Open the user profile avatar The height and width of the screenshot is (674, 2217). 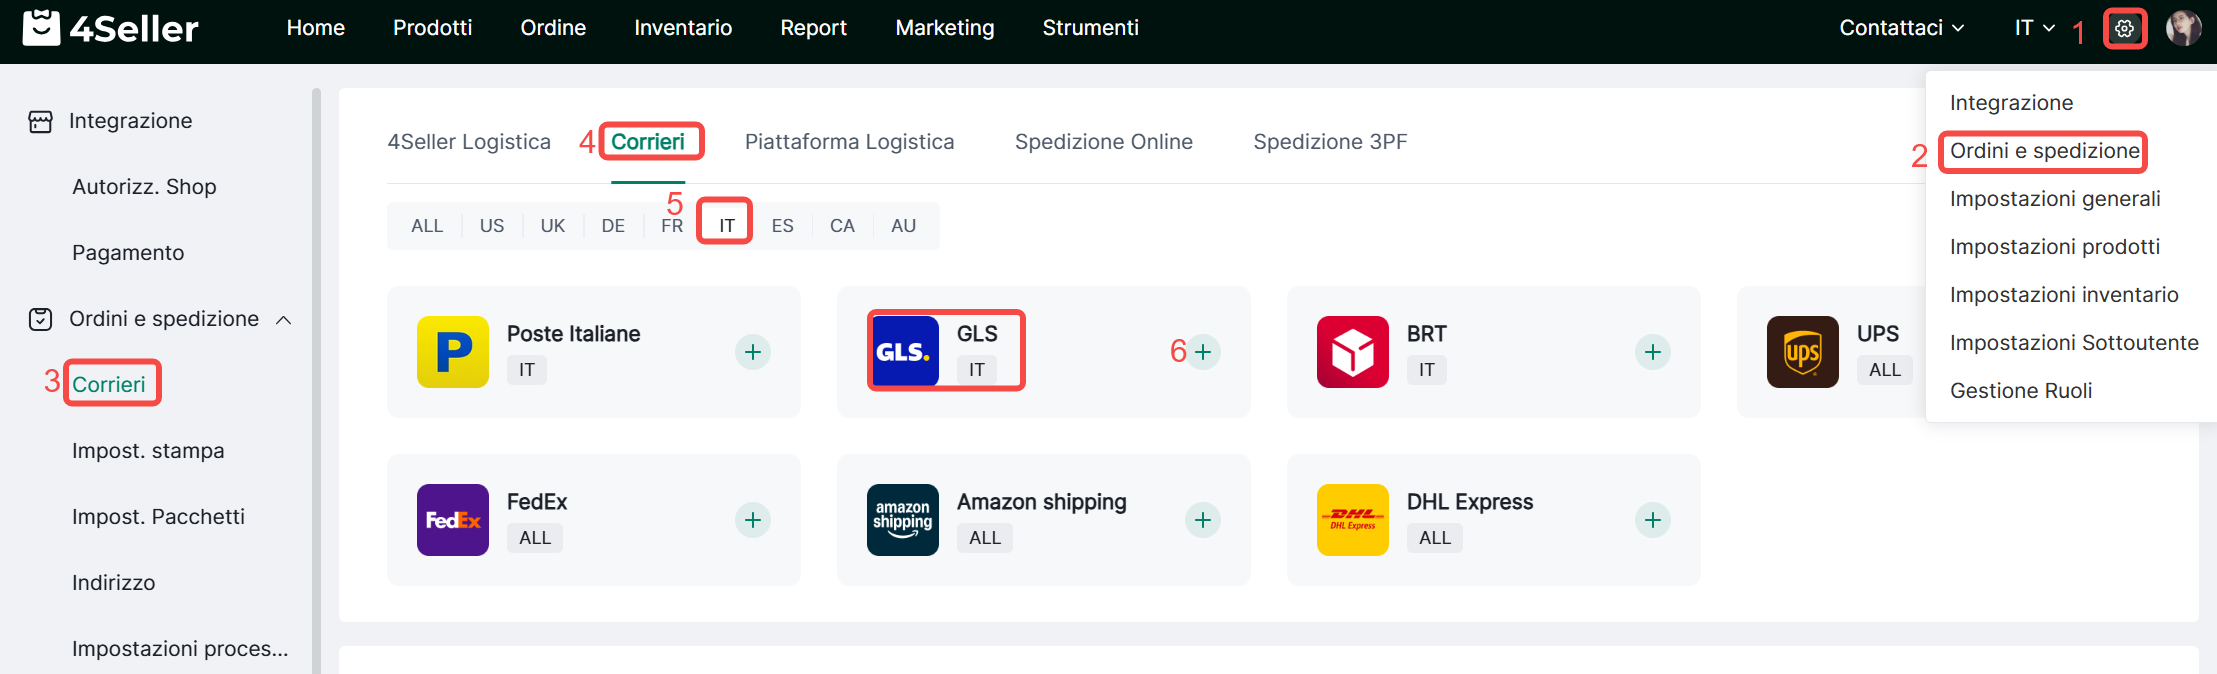click(2183, 28)
